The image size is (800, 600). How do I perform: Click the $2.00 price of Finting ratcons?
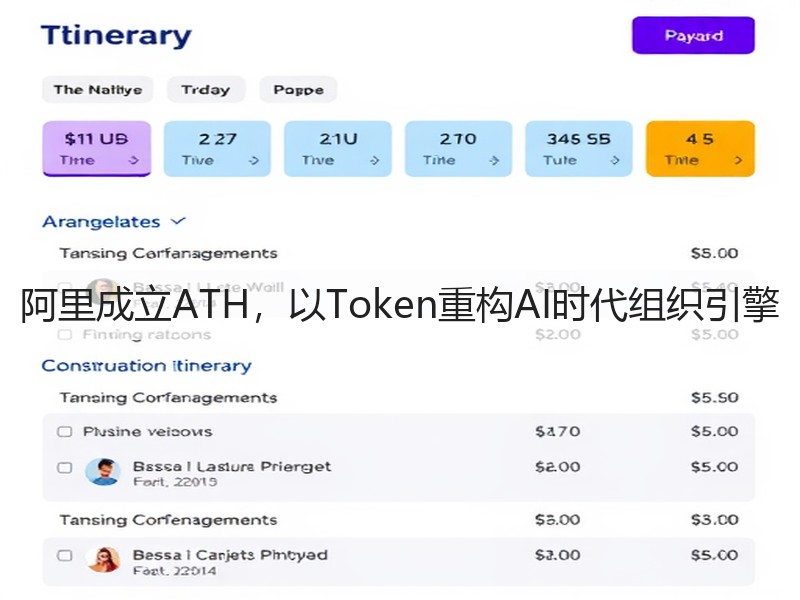pos(558,335)
